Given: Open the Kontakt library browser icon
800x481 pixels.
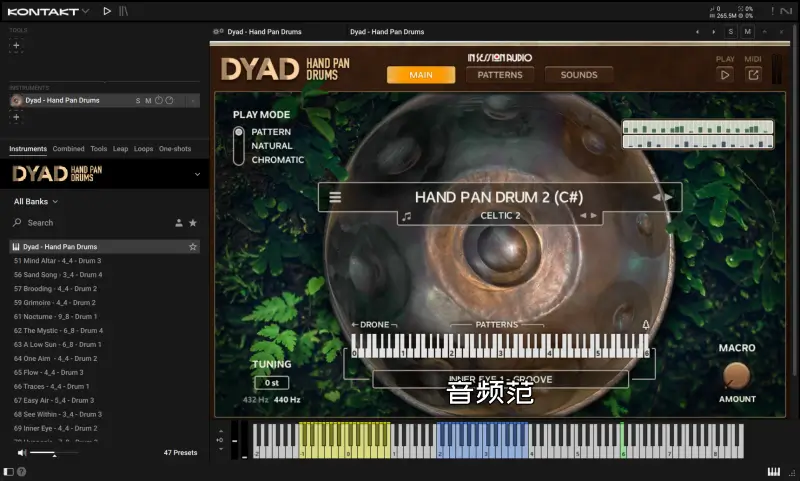Looking at the screenshot, I should click(x=123, y=11).
